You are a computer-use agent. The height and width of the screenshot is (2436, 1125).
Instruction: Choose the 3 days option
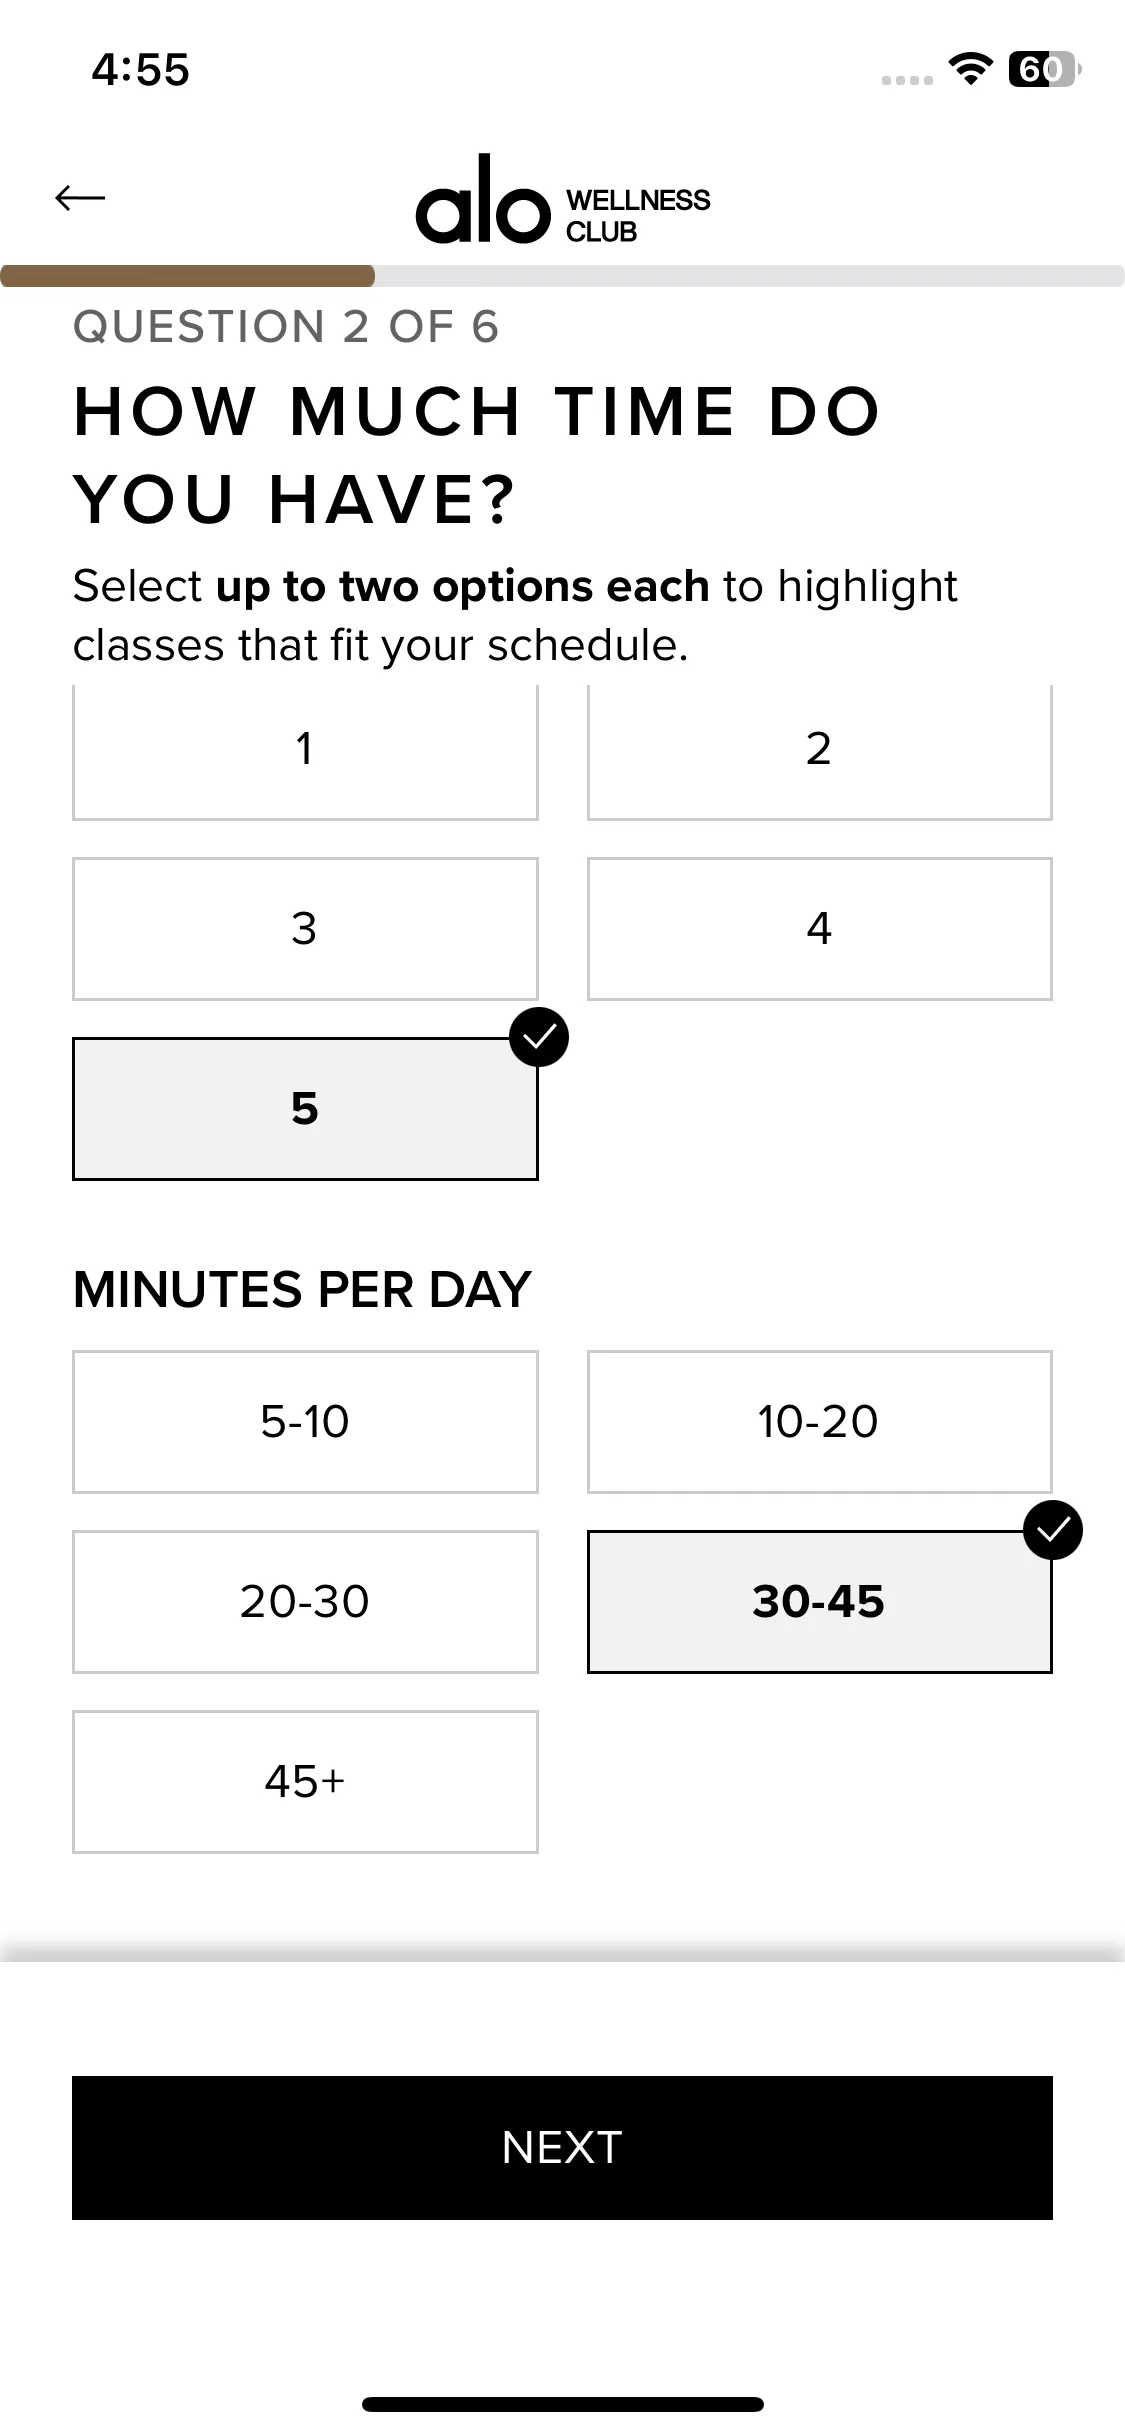tap(305, 928)
